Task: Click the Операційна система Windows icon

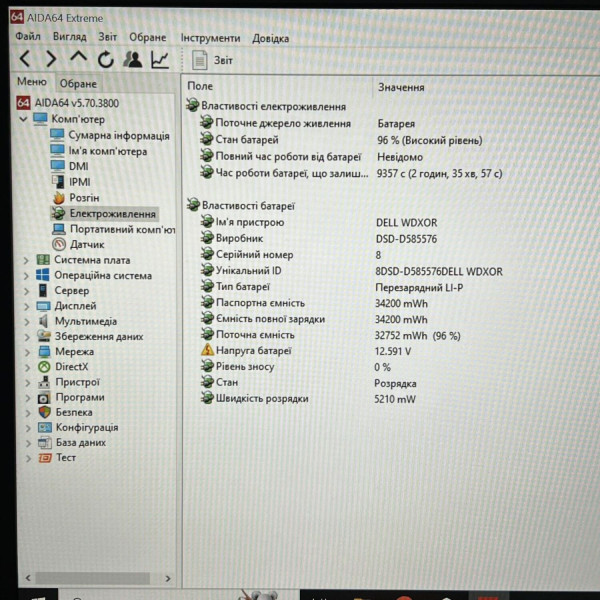Action: pos(42,275)
